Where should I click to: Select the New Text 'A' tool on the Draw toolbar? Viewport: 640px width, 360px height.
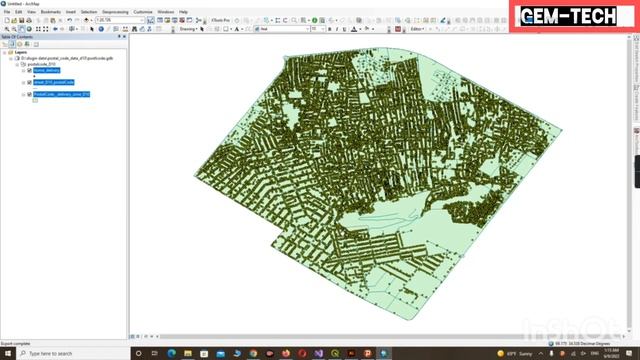(x=236, y=29)
